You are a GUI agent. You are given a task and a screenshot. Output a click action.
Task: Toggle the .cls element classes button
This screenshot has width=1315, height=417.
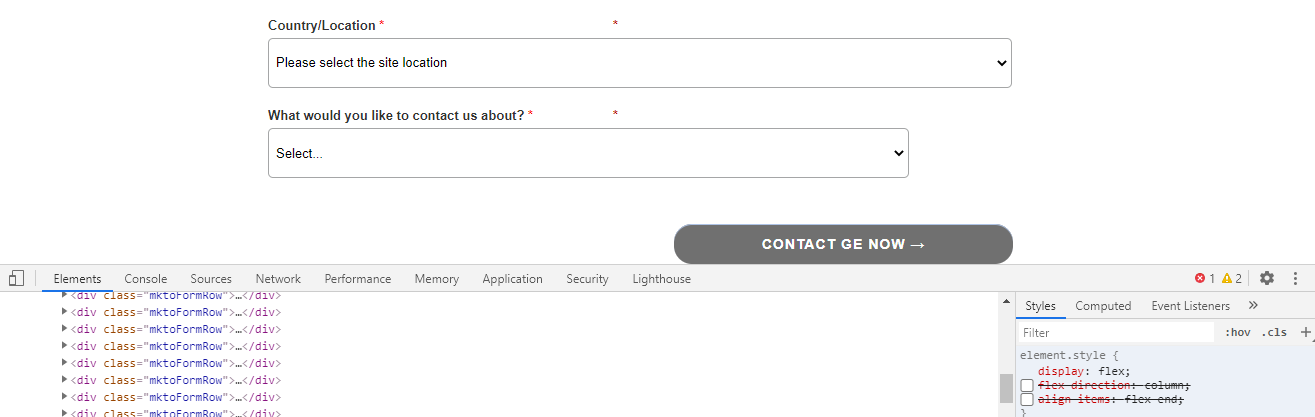pyautogui.click(x=1274, y=333)
